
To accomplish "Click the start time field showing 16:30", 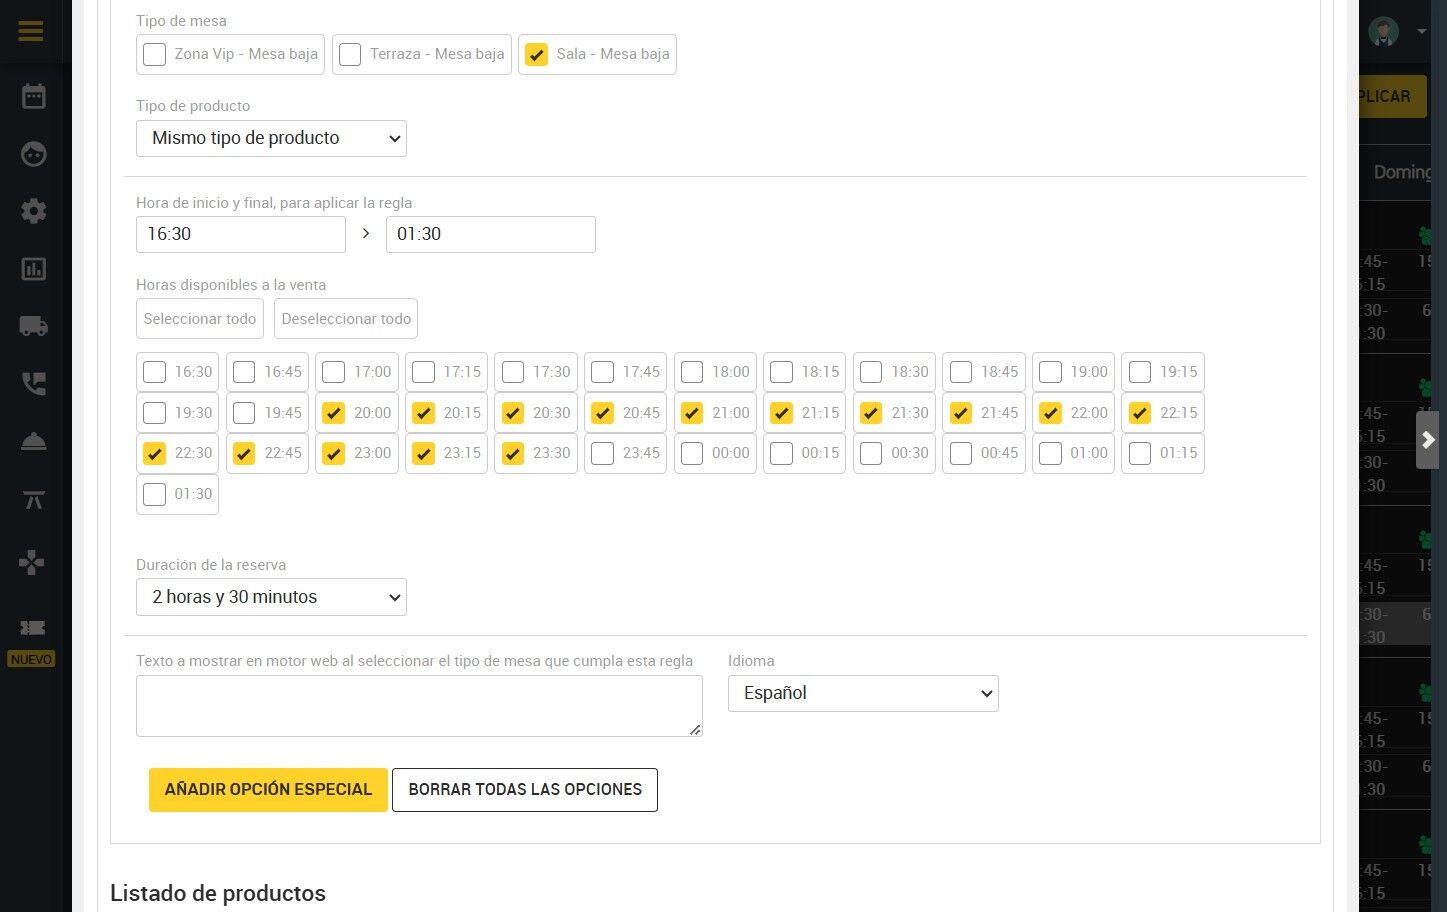I will click(241, 234).
